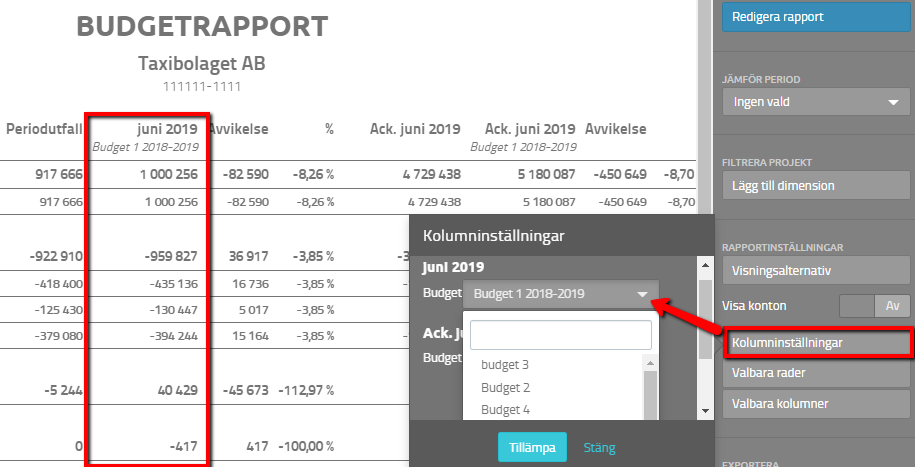Click the bold value 917 666
915x467 pixels.
click(61, 174)
